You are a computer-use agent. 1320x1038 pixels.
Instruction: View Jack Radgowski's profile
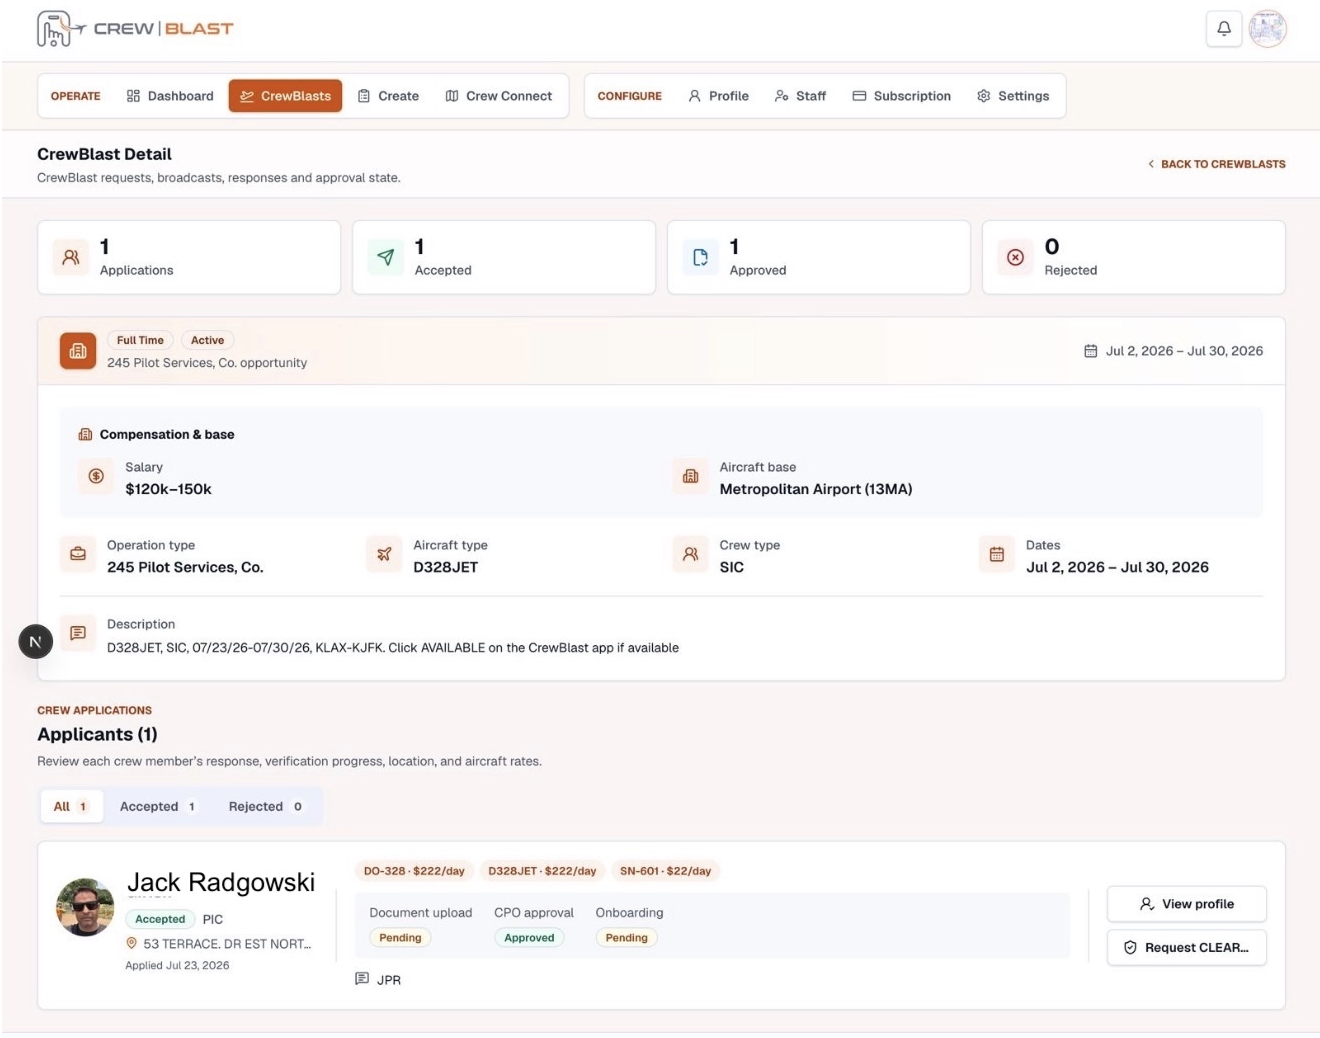(x=1187, y=904)
